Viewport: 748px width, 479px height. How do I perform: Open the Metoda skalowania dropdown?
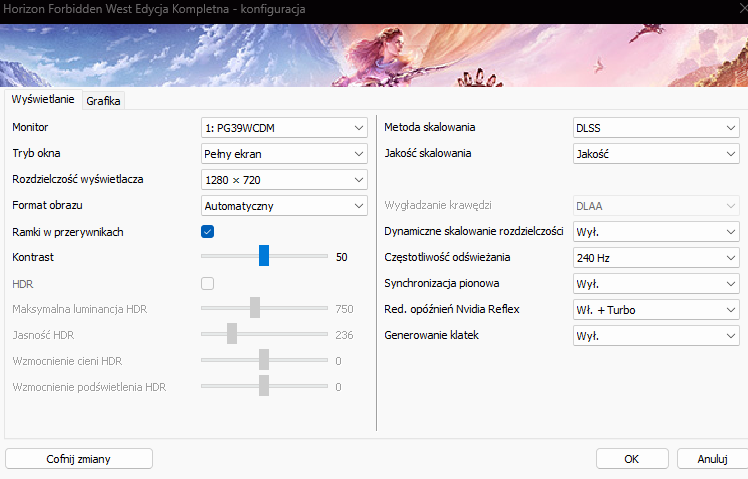click(x=656, y=128)
